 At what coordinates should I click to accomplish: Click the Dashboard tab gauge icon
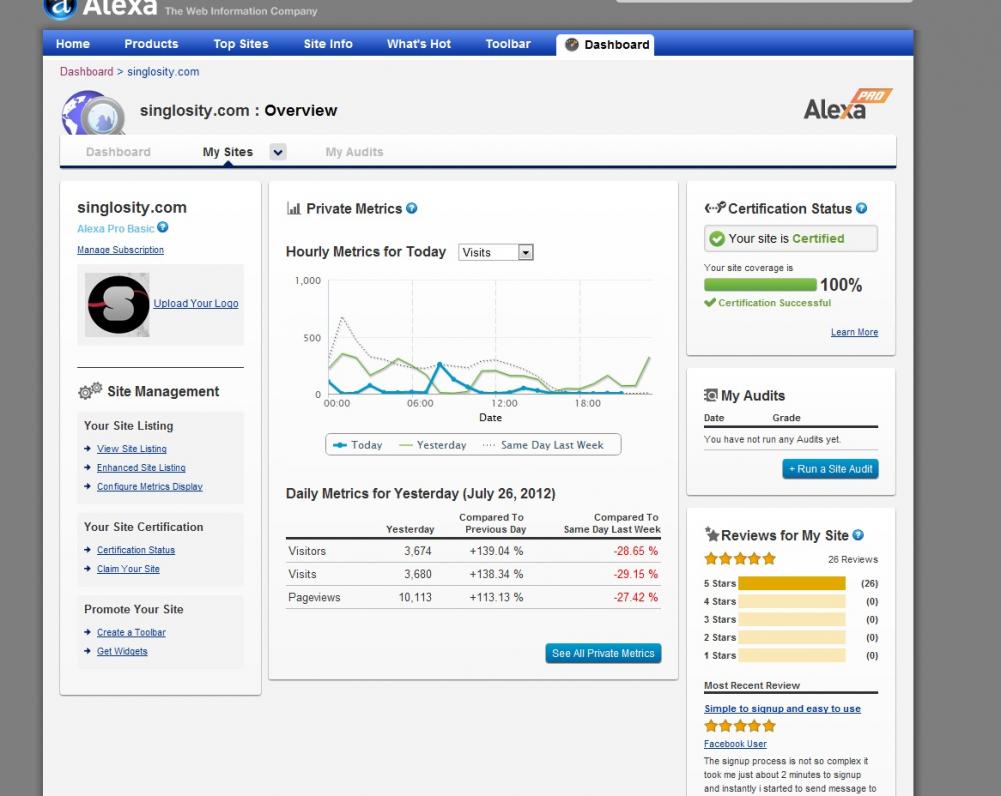tap(572, 44)
